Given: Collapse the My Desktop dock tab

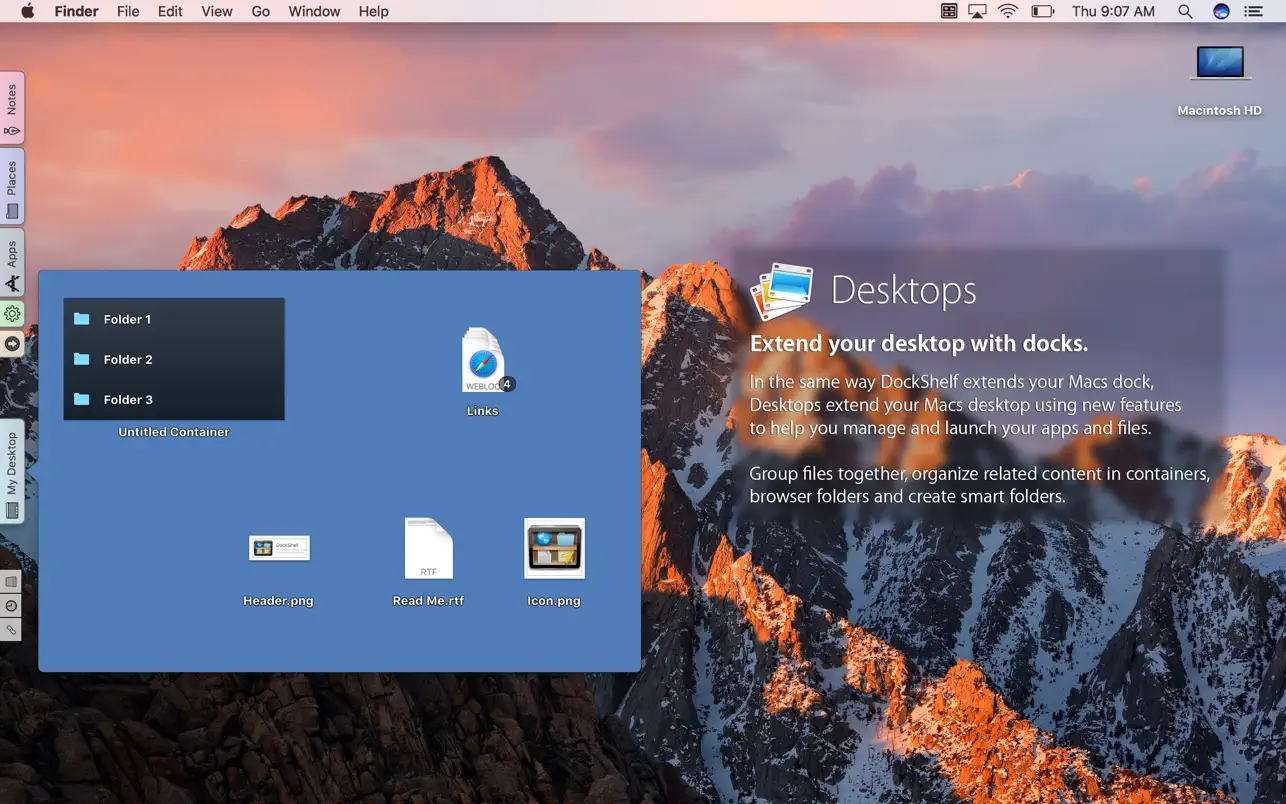Looking at the screenshot, I should pos(12,472).
